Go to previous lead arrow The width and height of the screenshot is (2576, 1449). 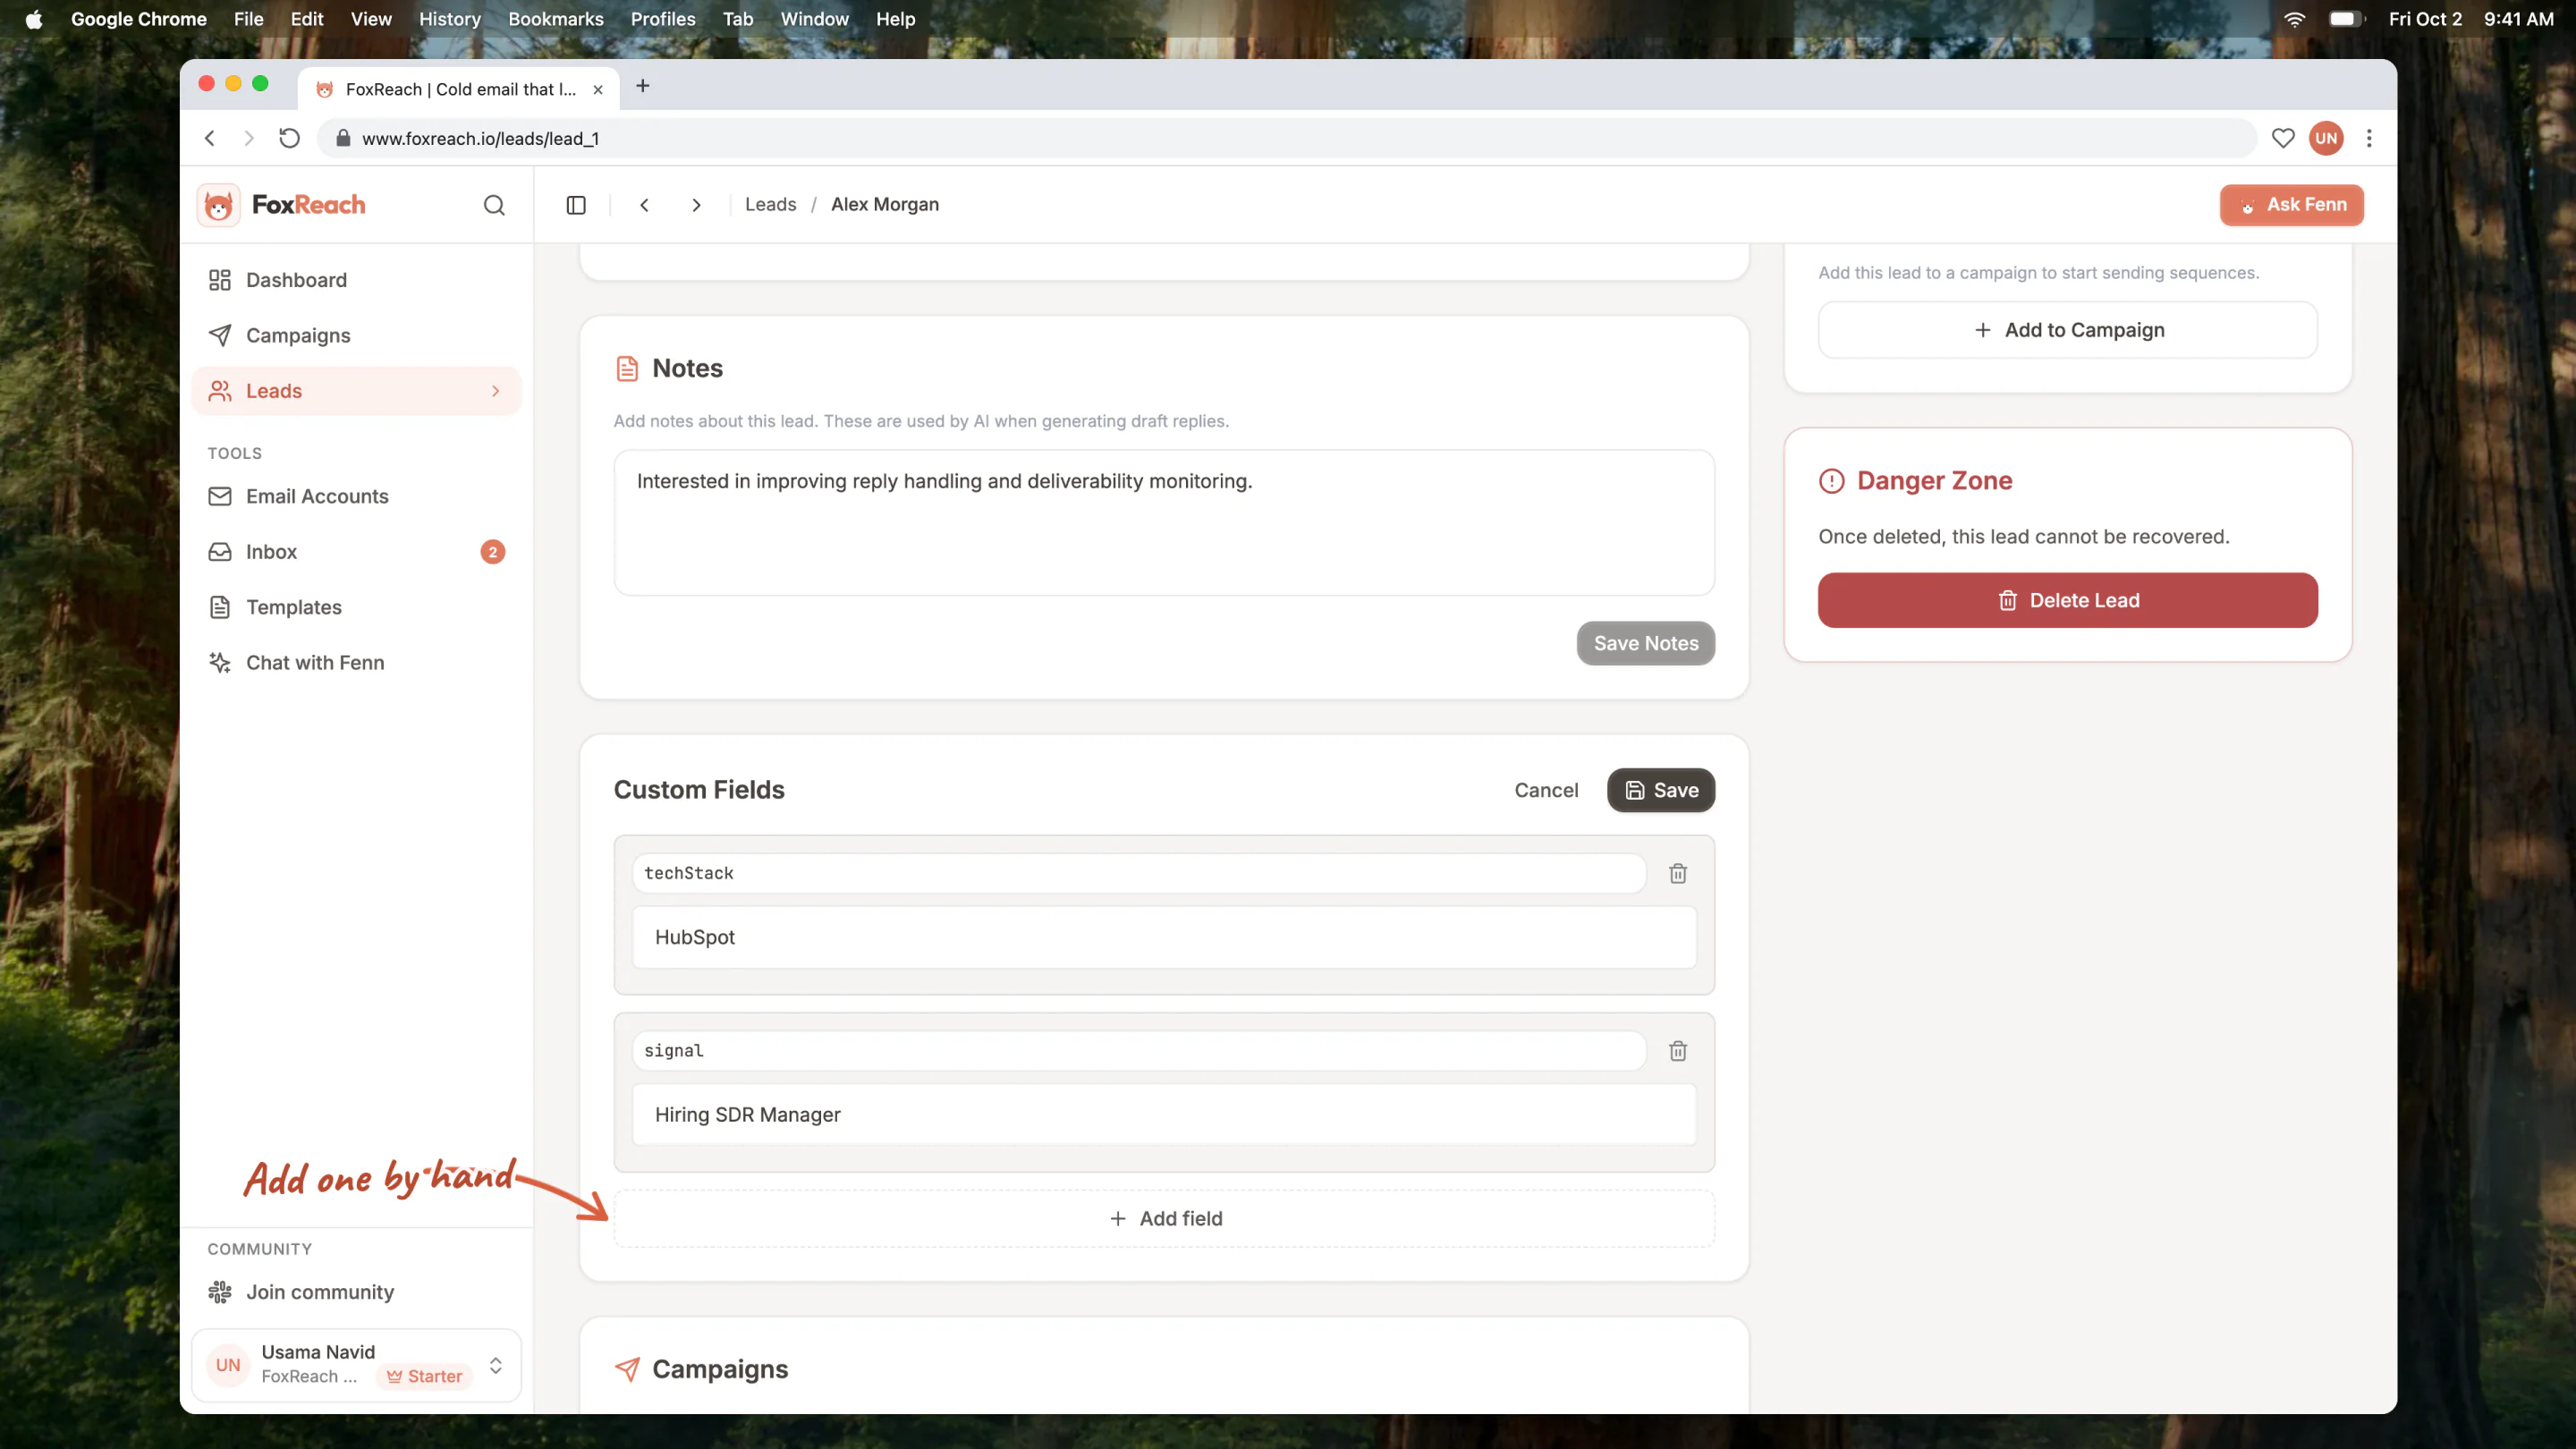[x=645, y=205]
